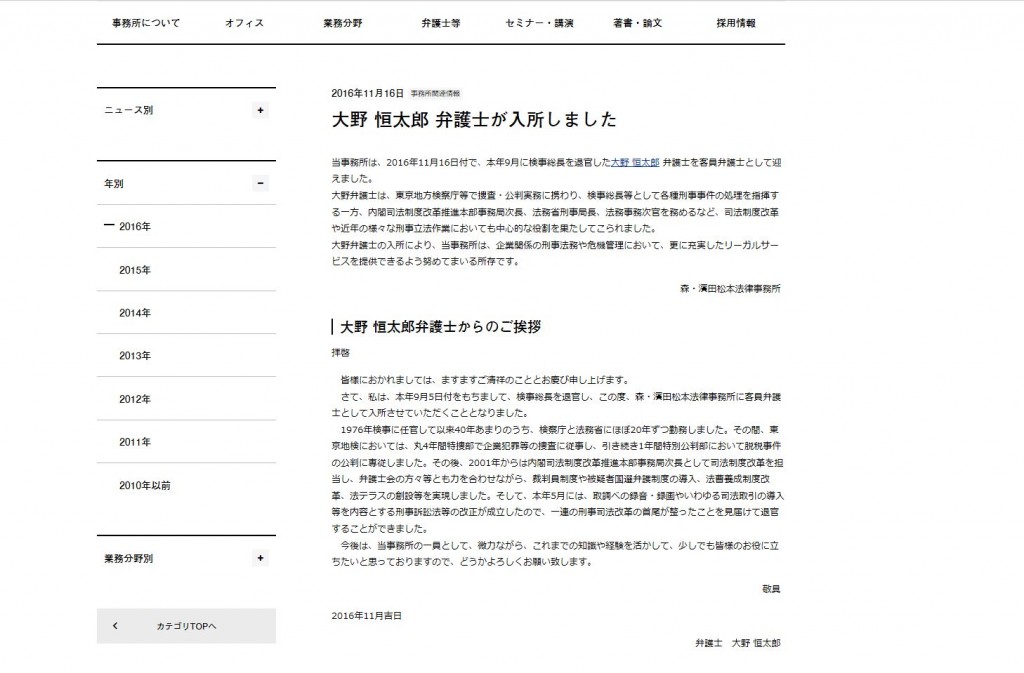Open the 事務所について menu
Viewport: 1024px width, 673px height.
click(x=146, y=23)
